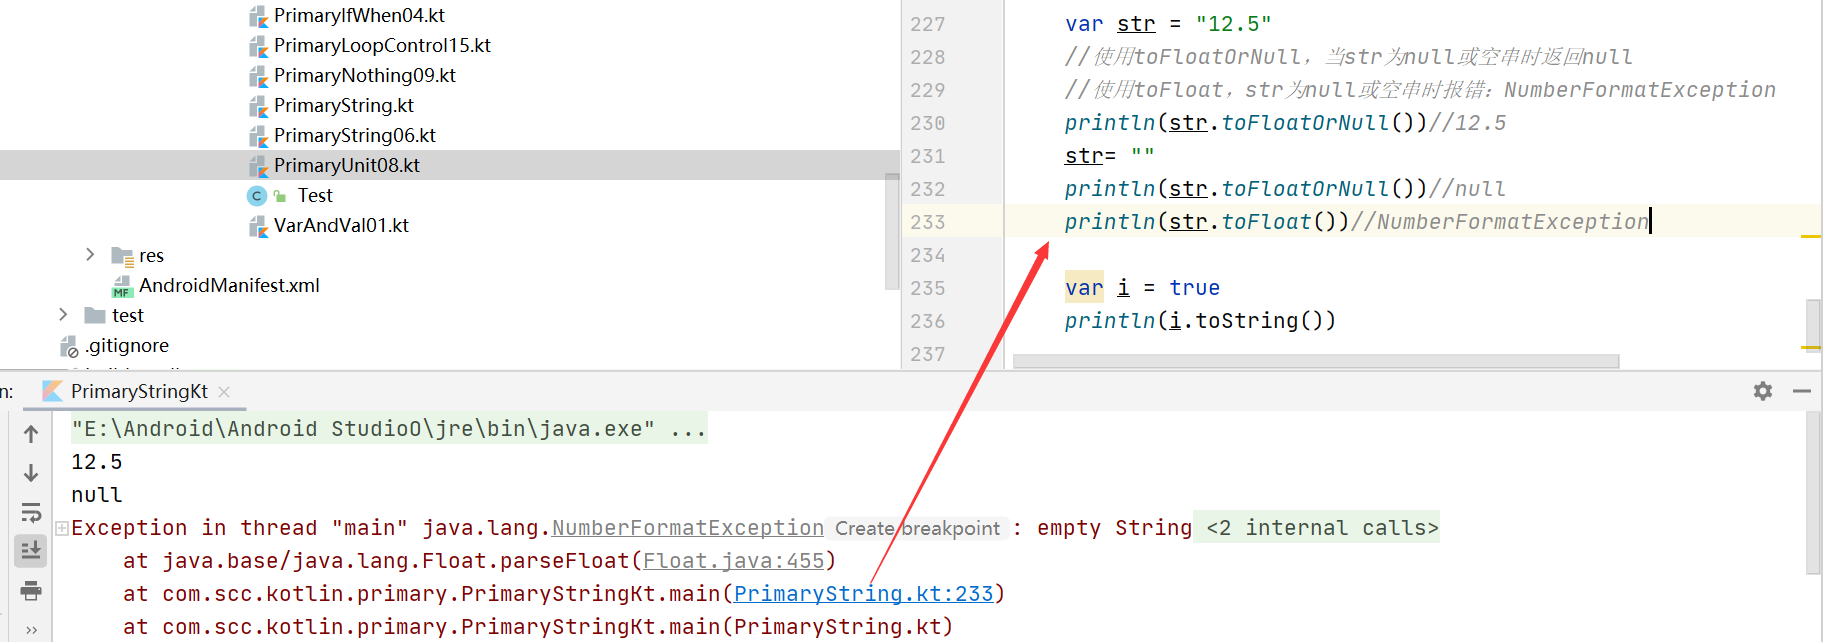The height and width of the screenshot is (642, 1823).
Task: Open PrimaryLoopControl15.kt file
Action: [382, 45]
